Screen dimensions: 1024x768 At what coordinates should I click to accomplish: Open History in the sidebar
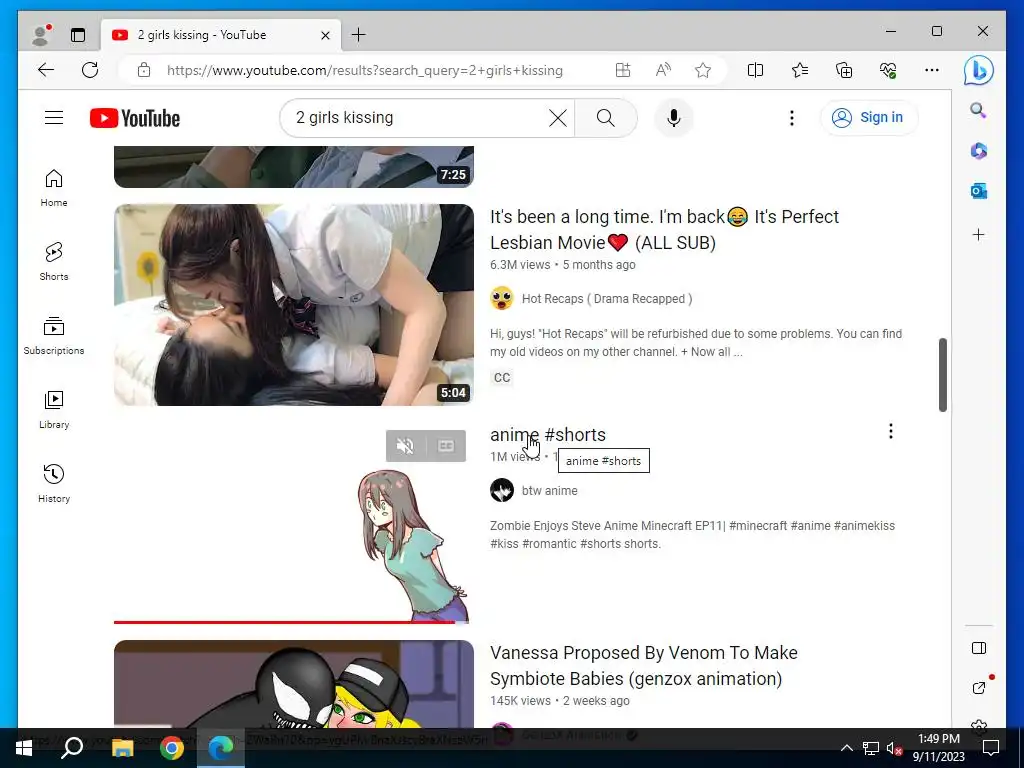click(x=54, y=483)
